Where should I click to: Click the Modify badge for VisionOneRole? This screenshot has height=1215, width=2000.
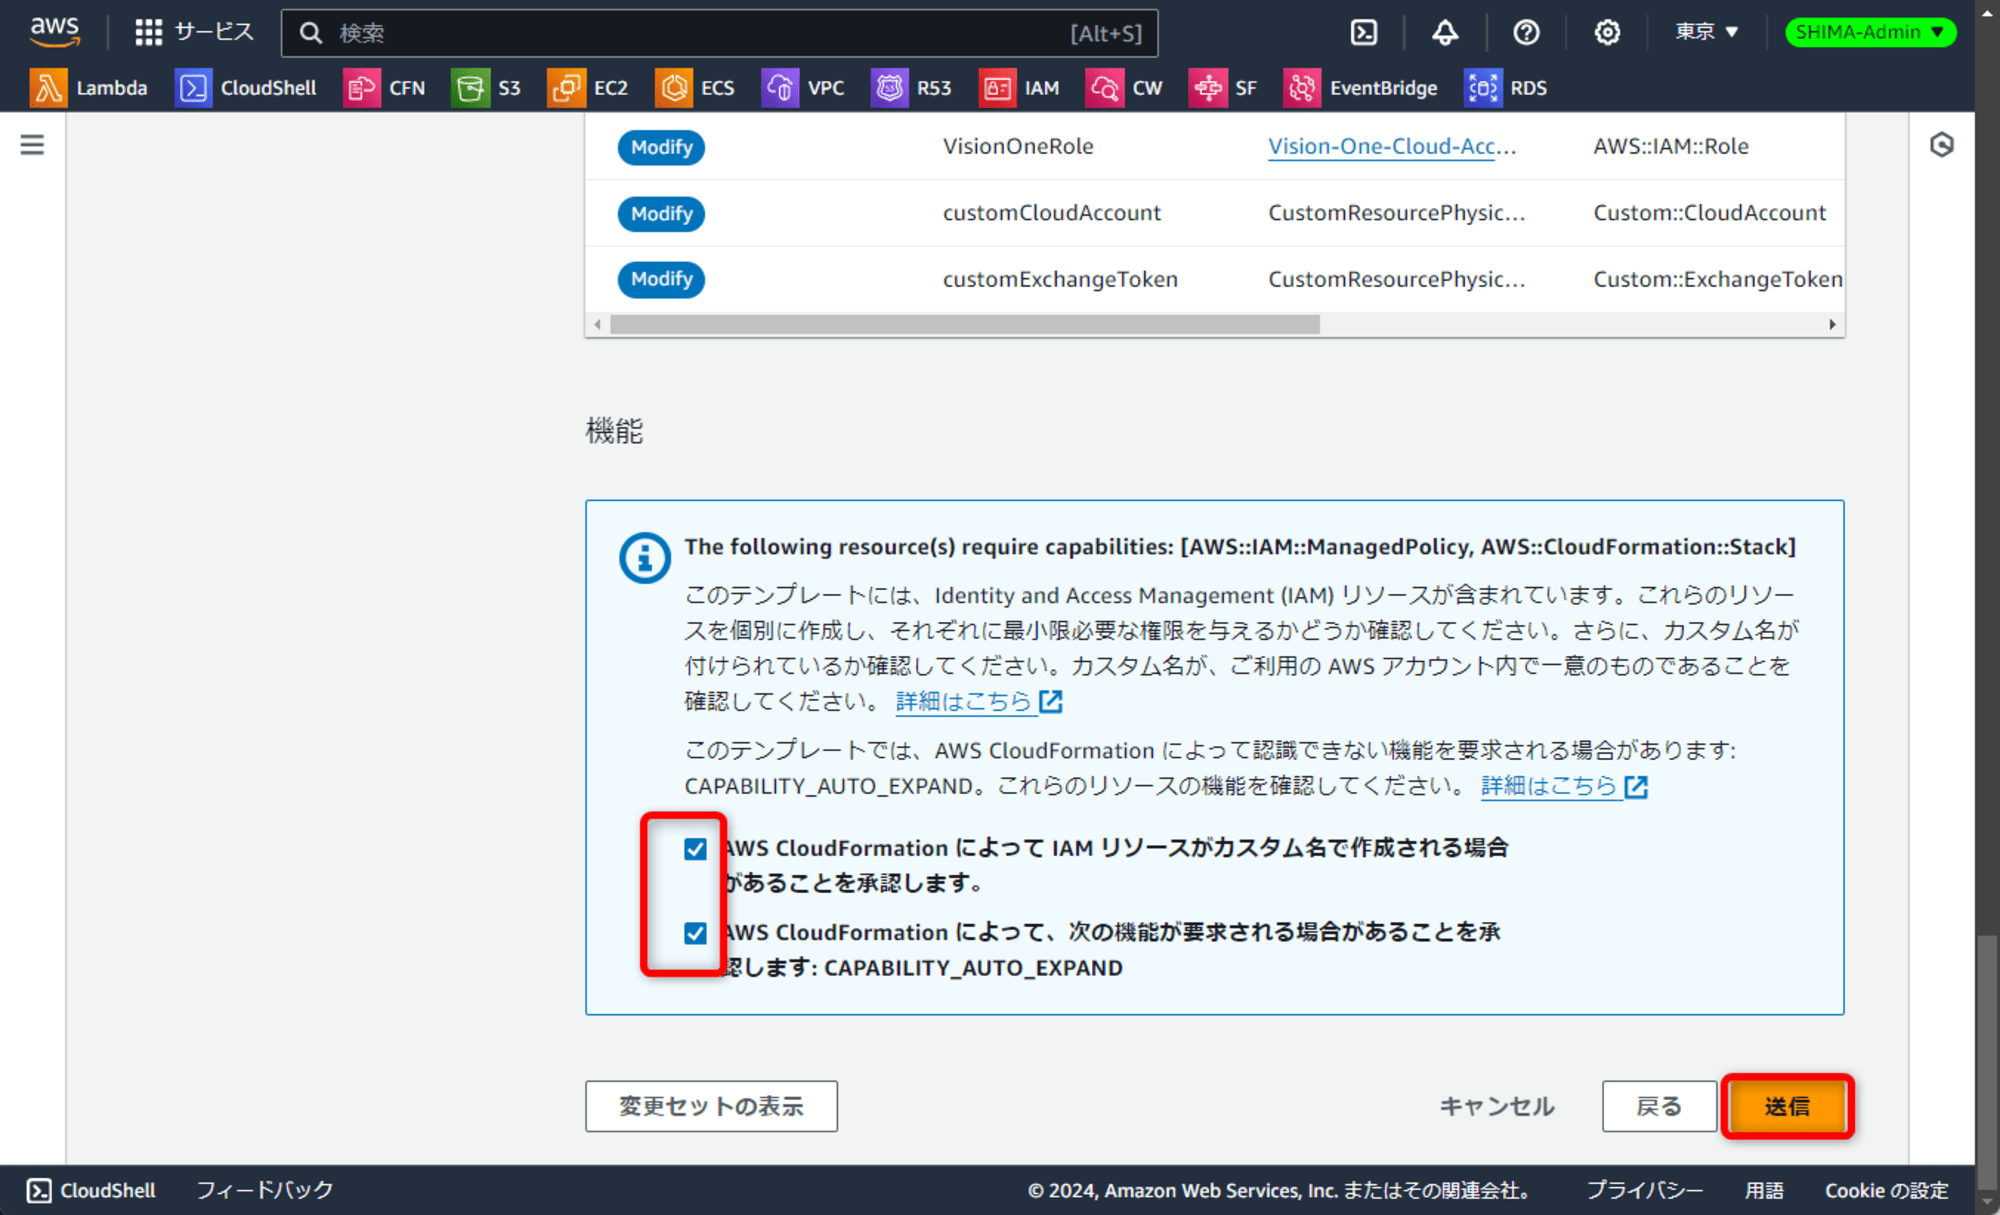(661, 147)
